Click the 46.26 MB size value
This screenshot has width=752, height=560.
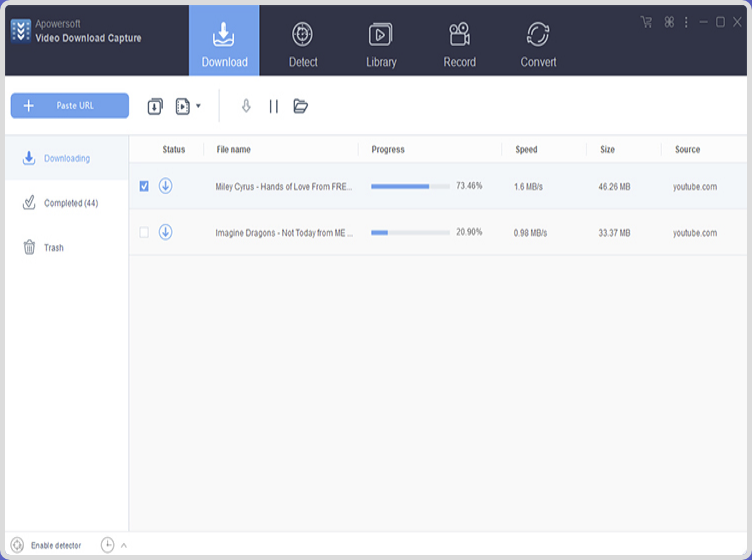pyautogui.click(x=614, y=187)
